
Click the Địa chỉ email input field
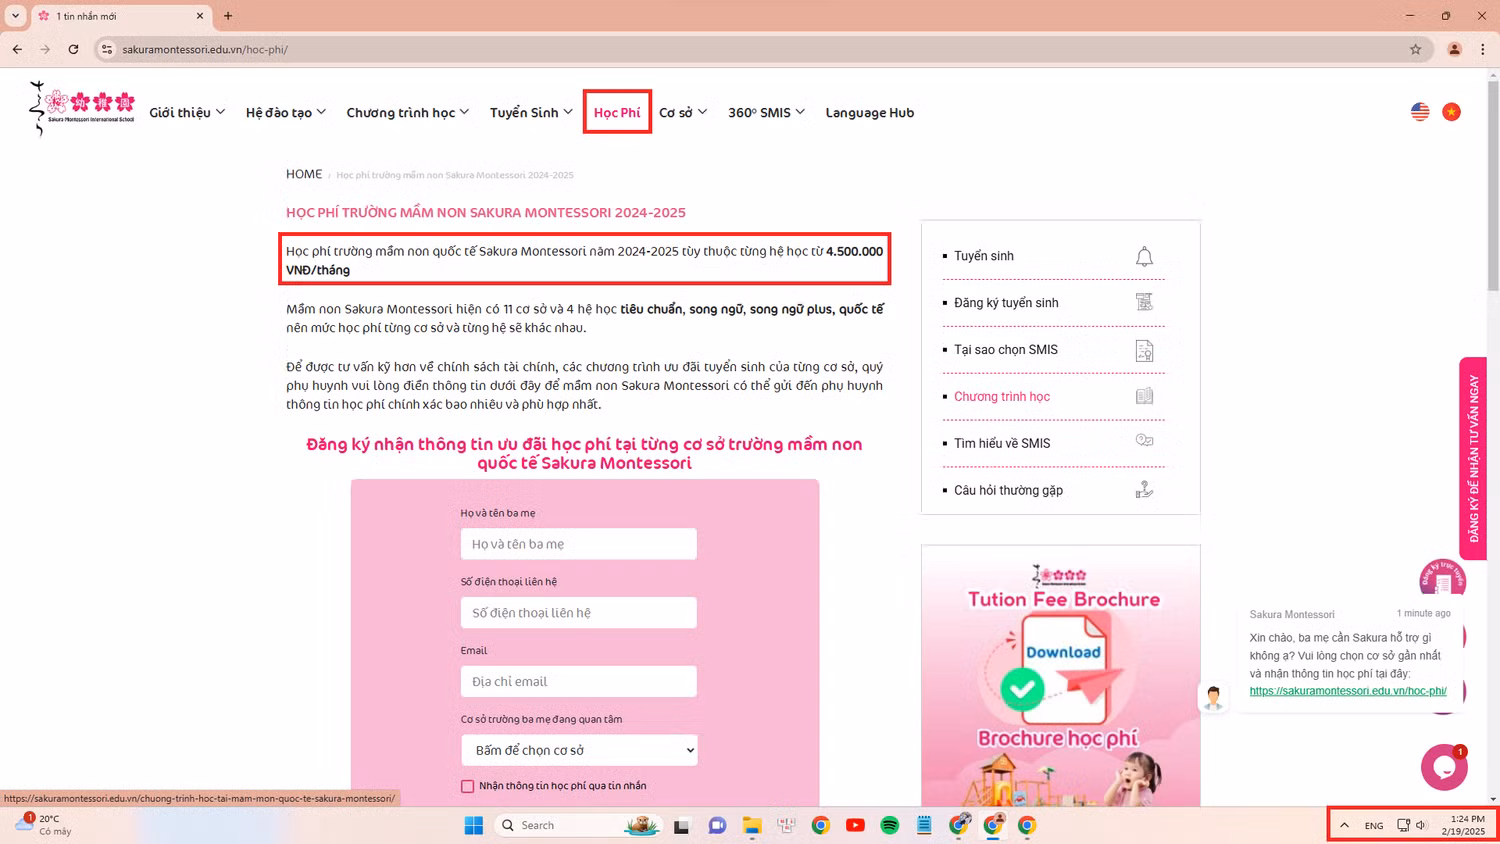(x=579, y=682)
